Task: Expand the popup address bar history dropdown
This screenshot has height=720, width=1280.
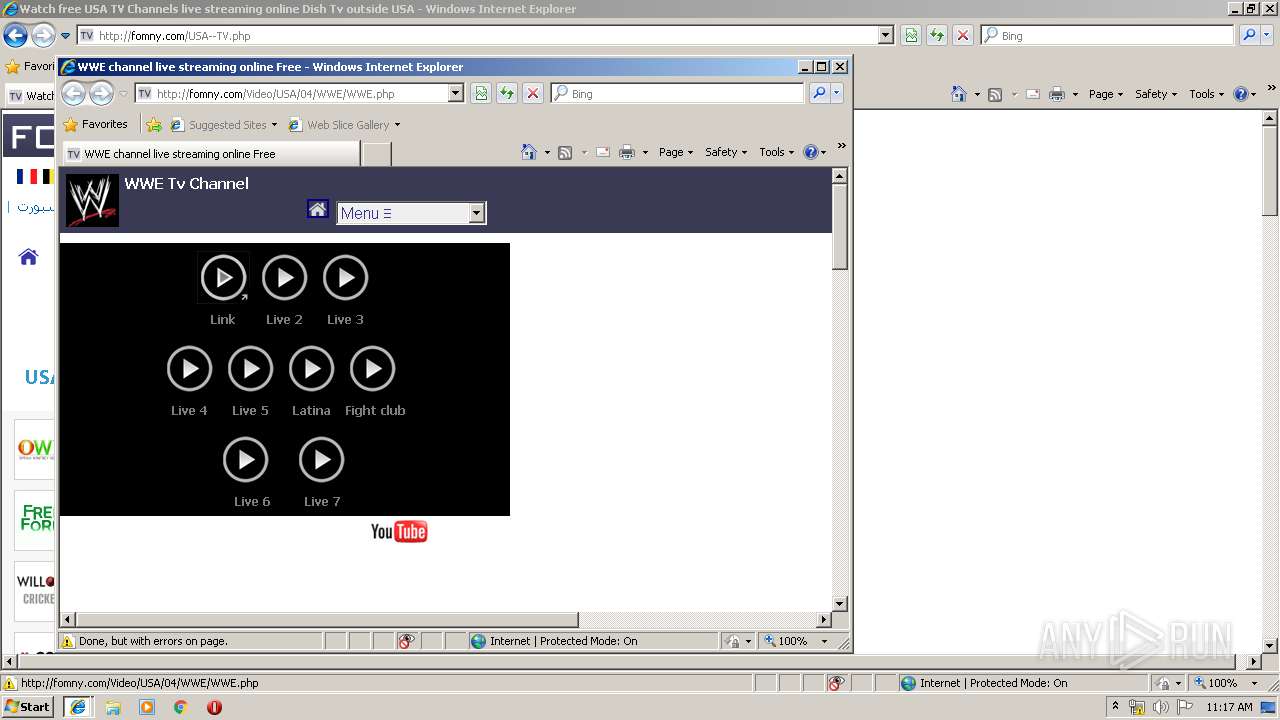Action: click(456, 93)
